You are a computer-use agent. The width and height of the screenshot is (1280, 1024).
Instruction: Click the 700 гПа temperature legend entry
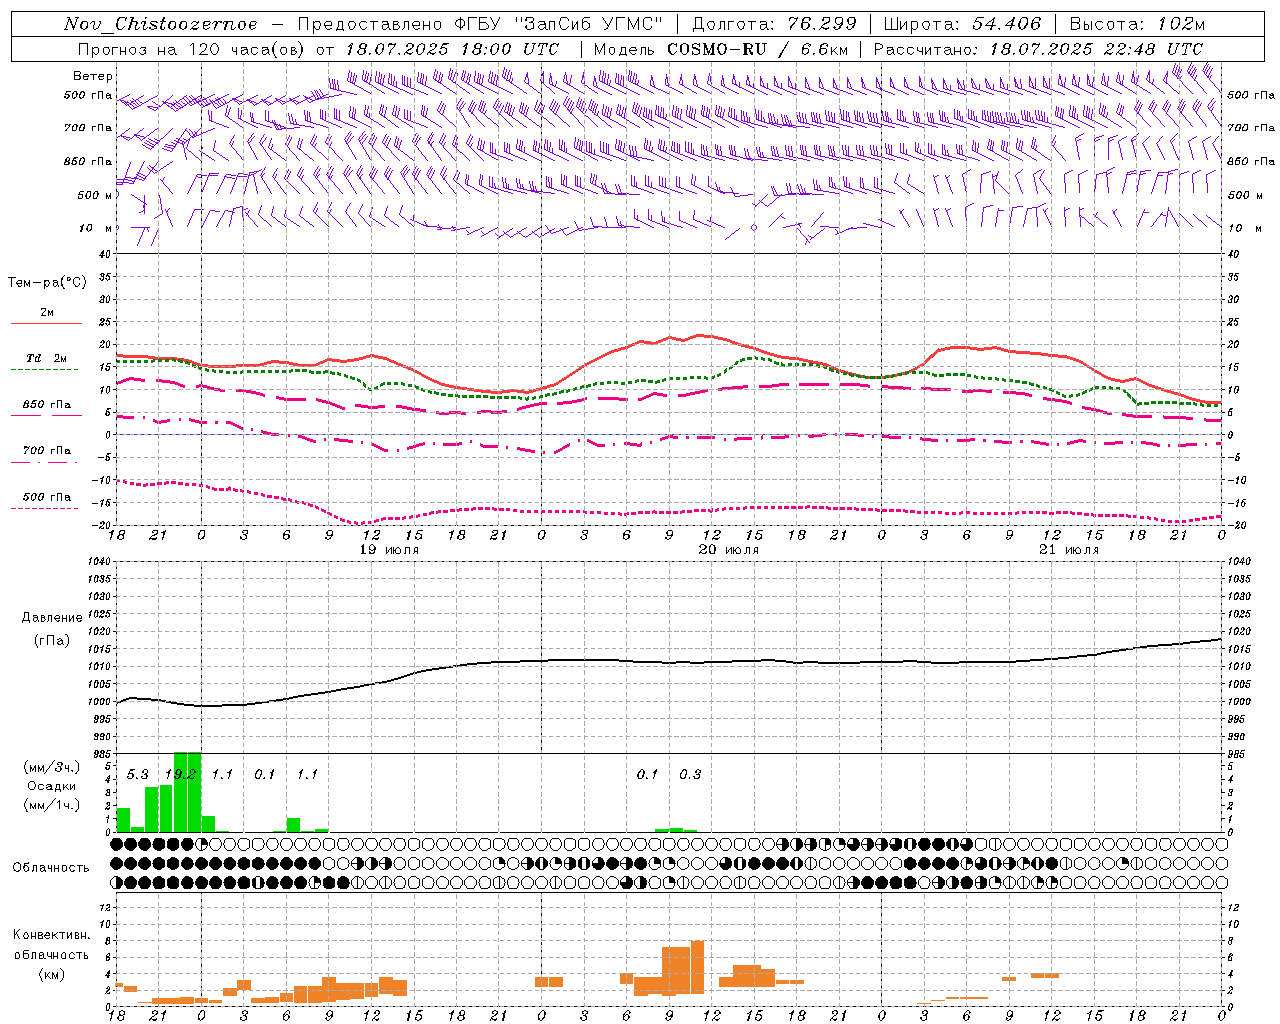tap(47, 451)
